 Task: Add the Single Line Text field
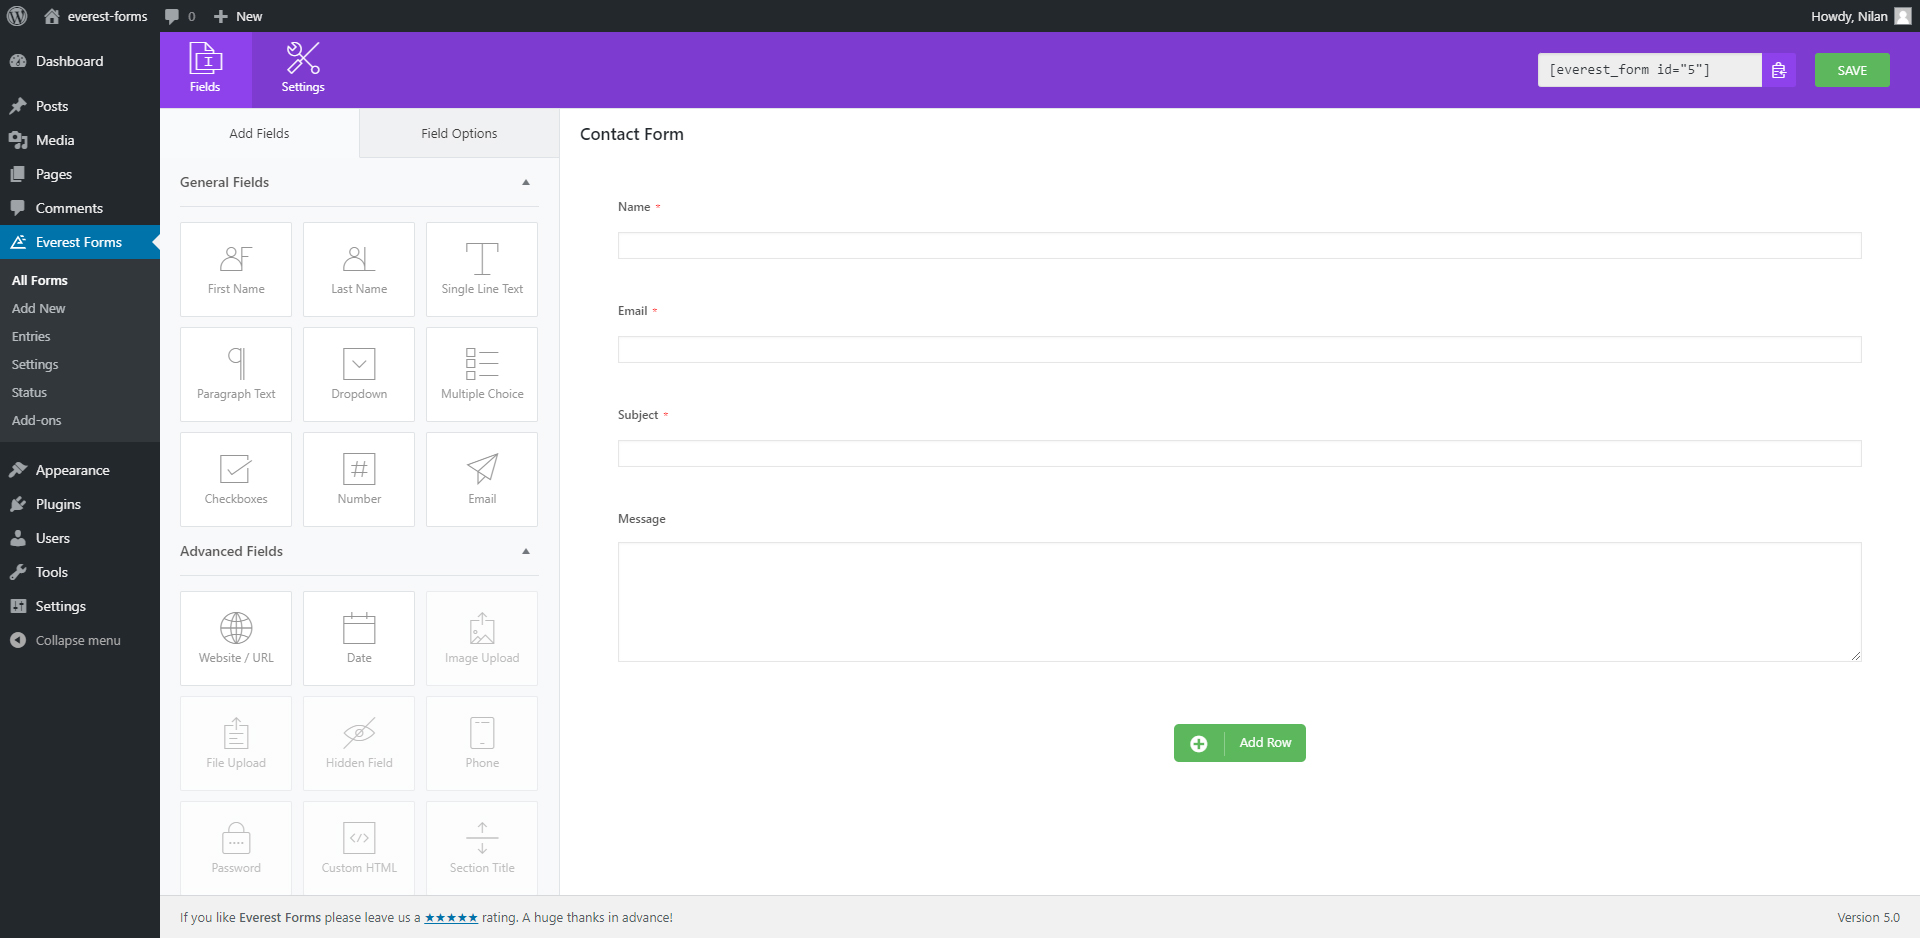(x=482, y=269)
